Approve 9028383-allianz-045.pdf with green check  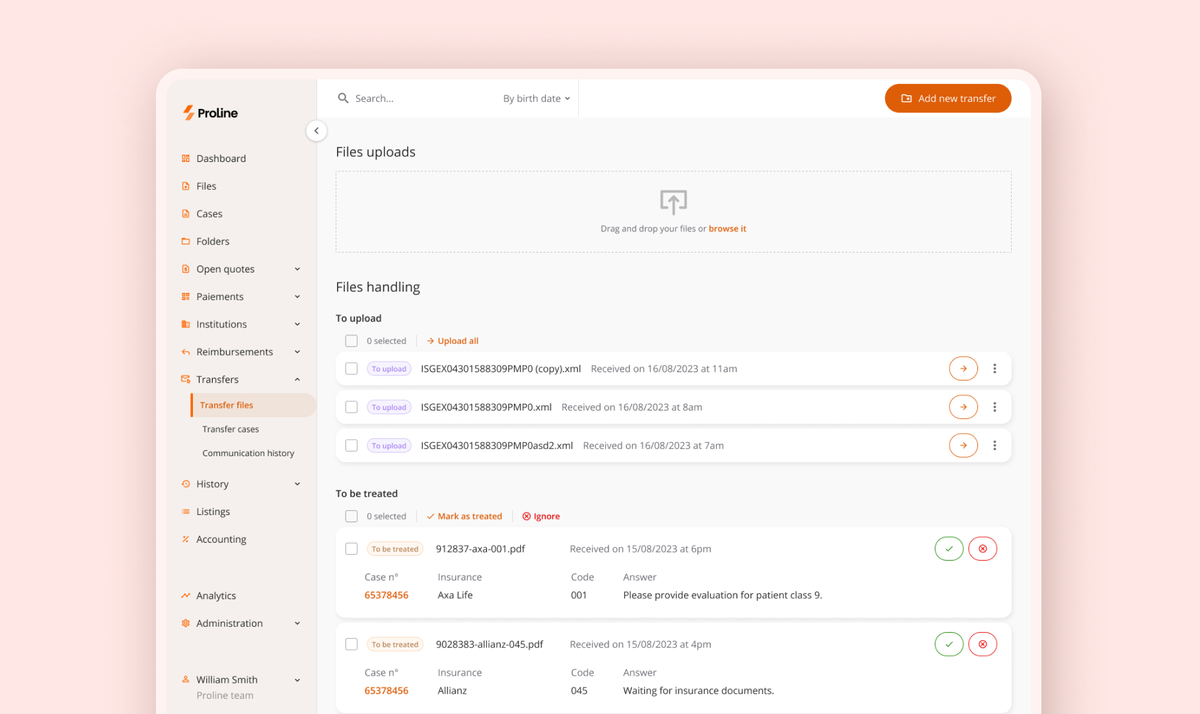(x=949, y=644)
